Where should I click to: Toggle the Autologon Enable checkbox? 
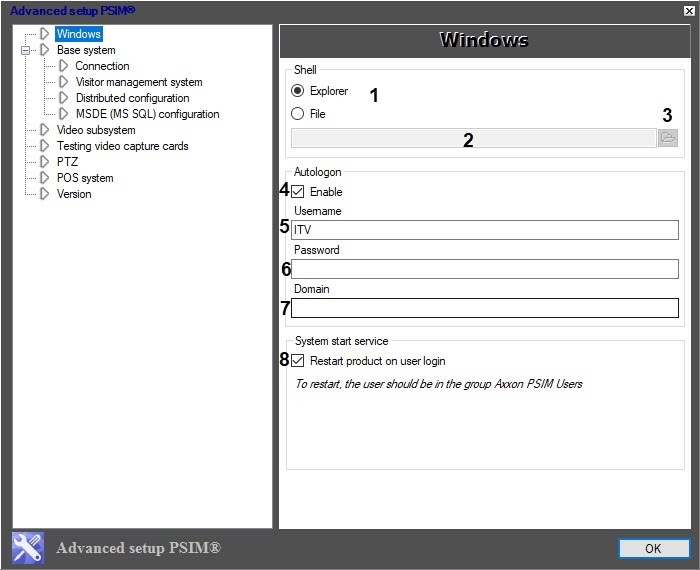point(298,191)
